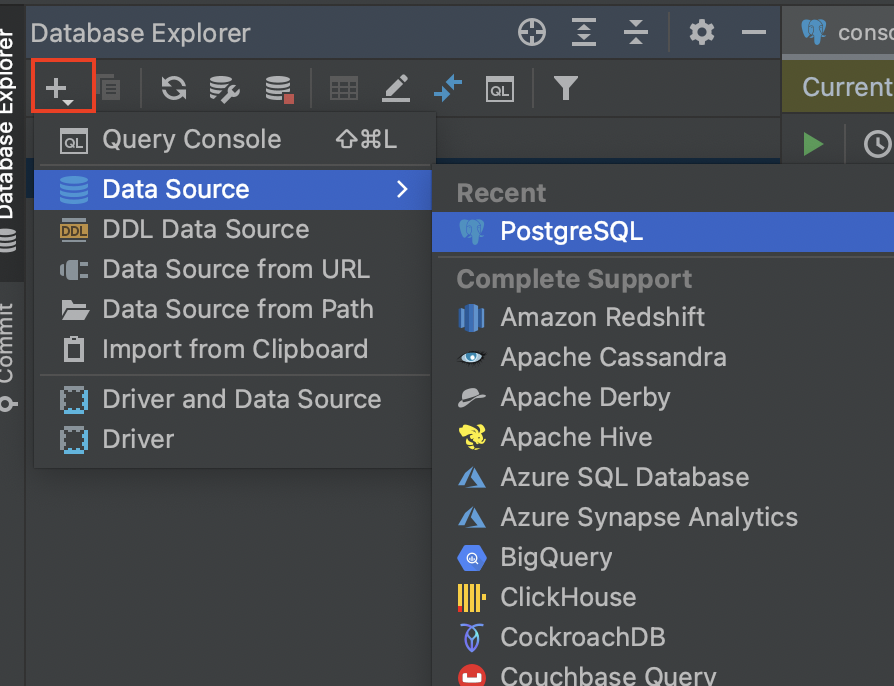
Task: Select CockroachDB data source
Action: [663, 638]
